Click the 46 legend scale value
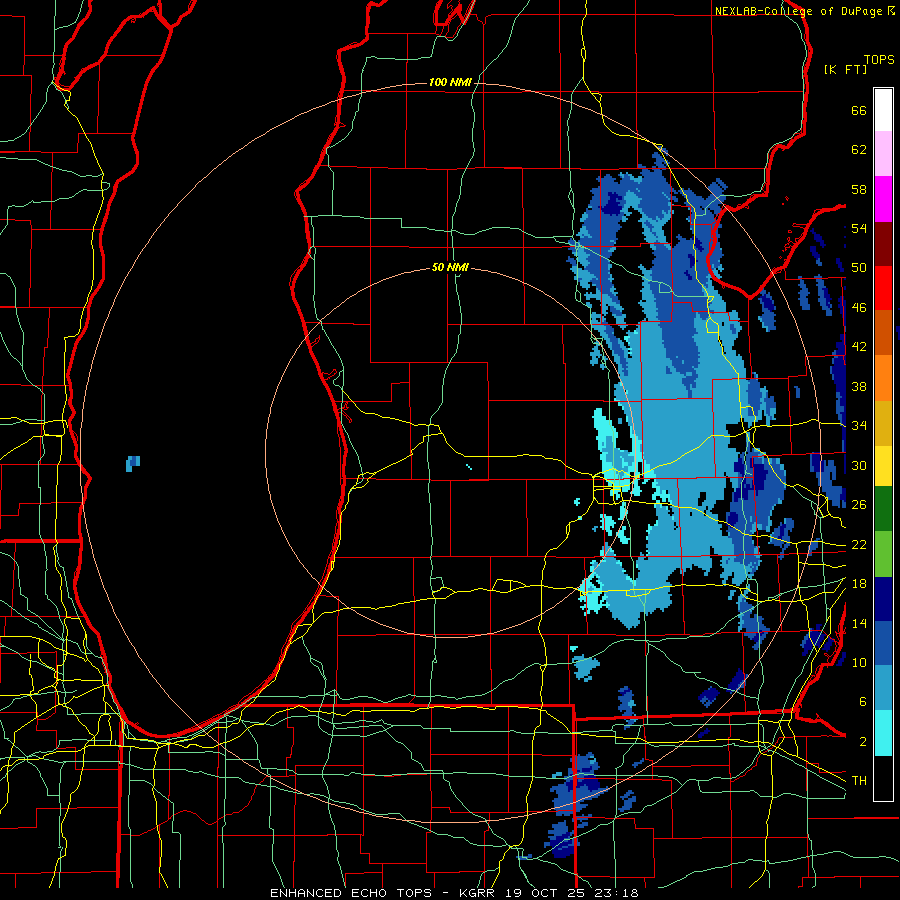 click(x=859, y=308)
